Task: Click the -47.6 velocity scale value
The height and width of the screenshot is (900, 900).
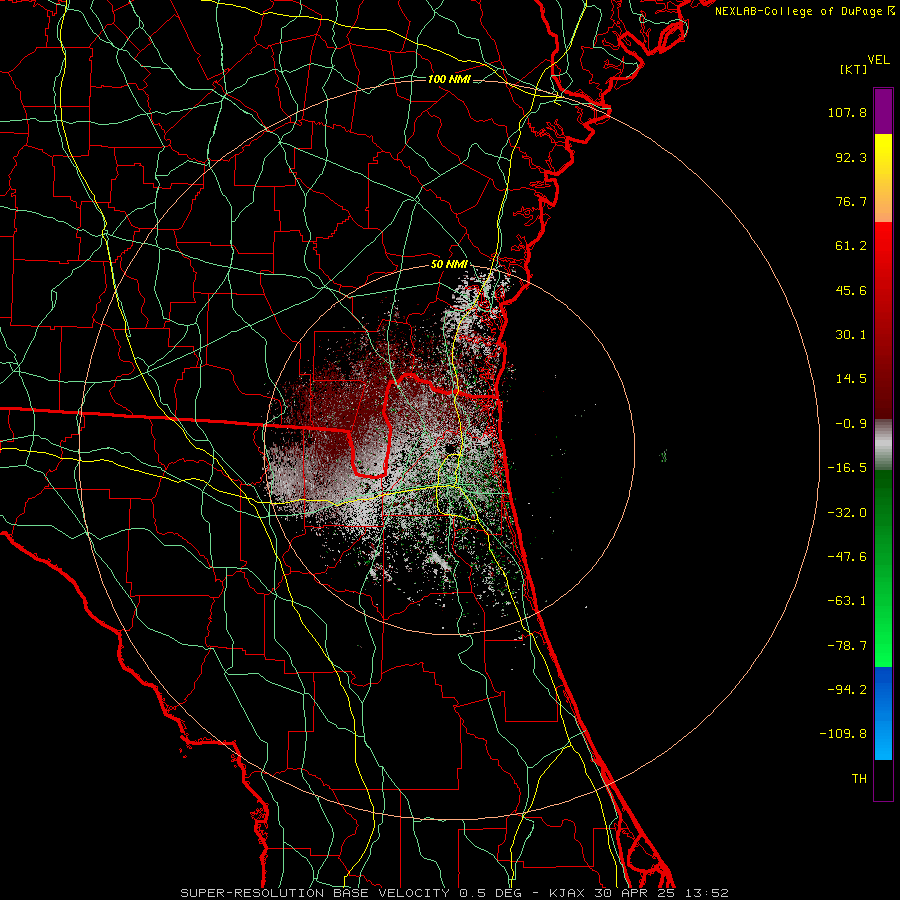Action: 847,557
